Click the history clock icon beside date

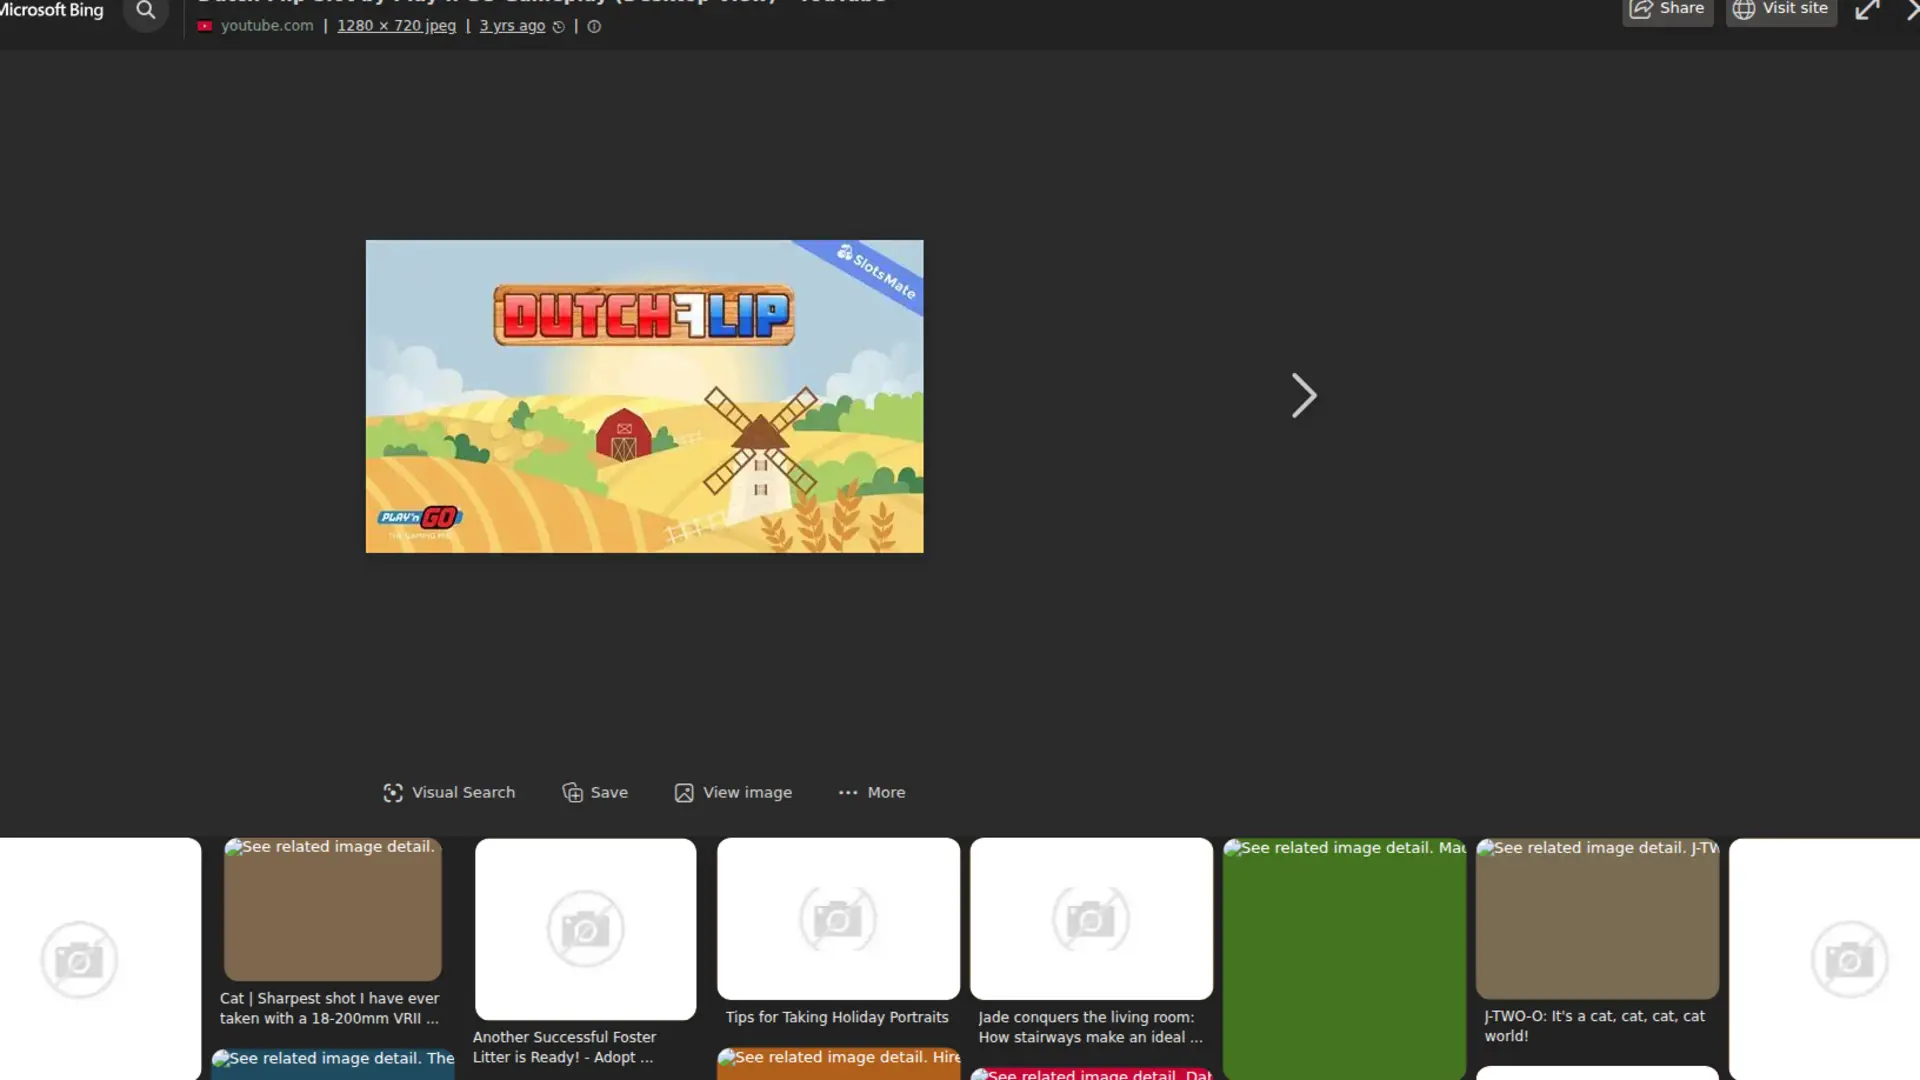[x=559, y=27]
